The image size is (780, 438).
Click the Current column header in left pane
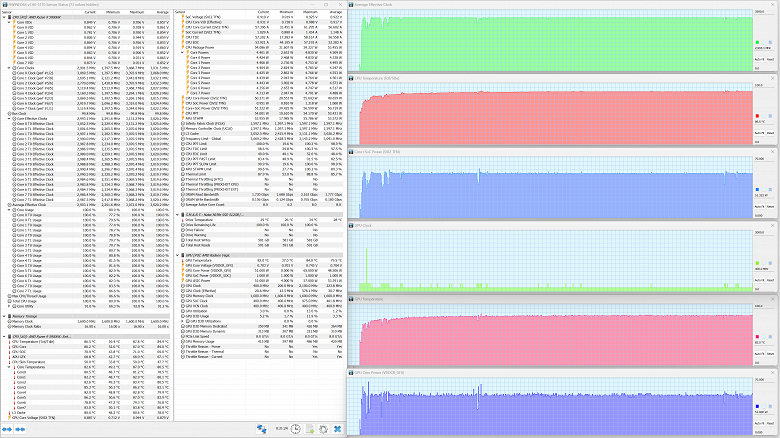[90, 12]
